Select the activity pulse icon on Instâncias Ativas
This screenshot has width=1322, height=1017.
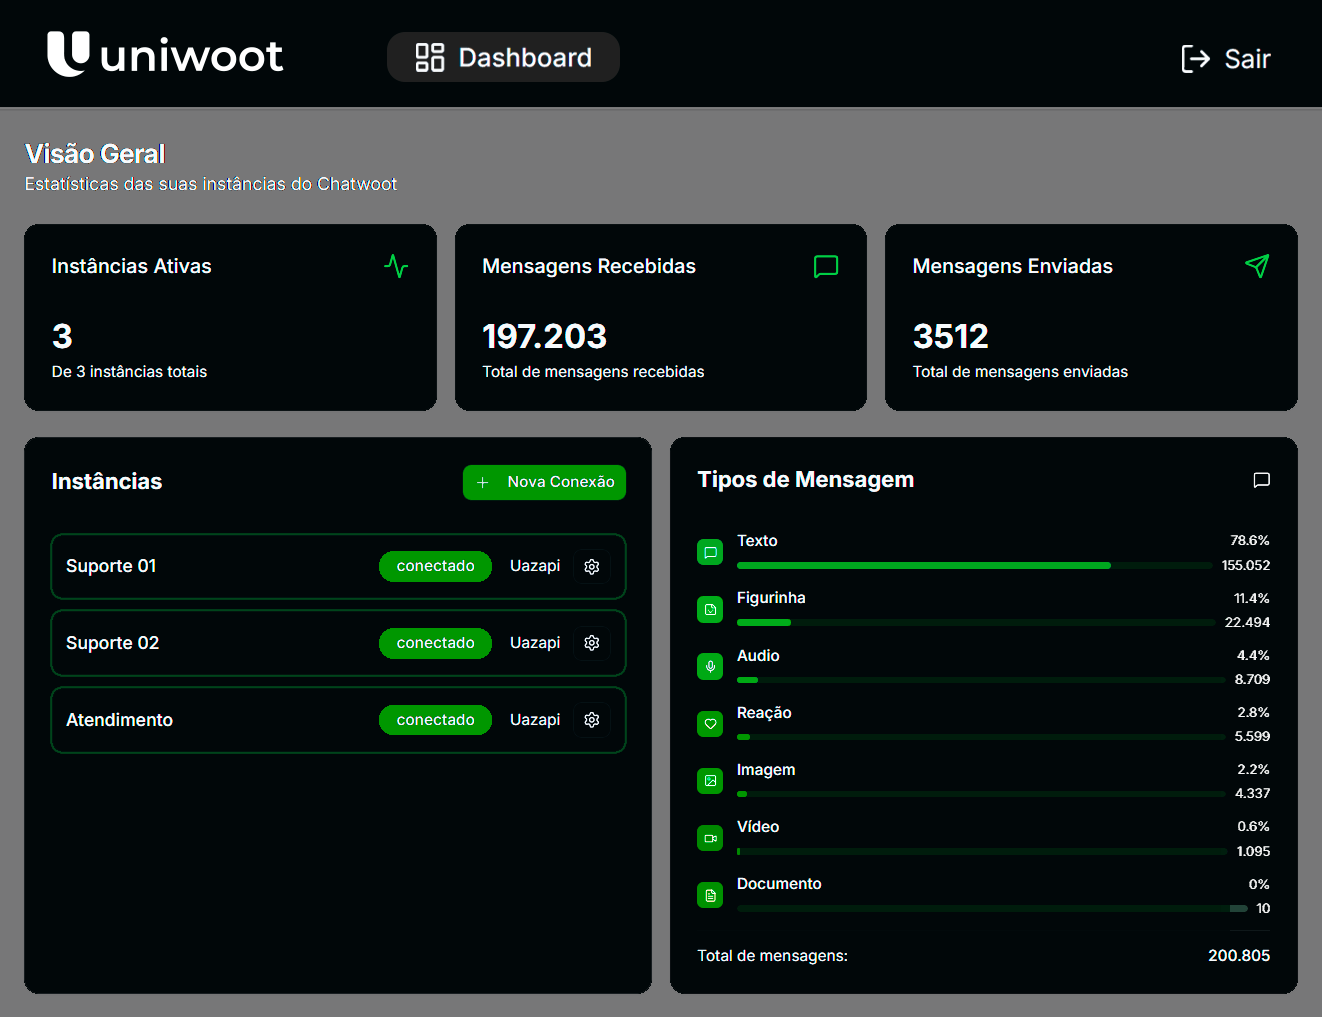click(x=396, y=266)
